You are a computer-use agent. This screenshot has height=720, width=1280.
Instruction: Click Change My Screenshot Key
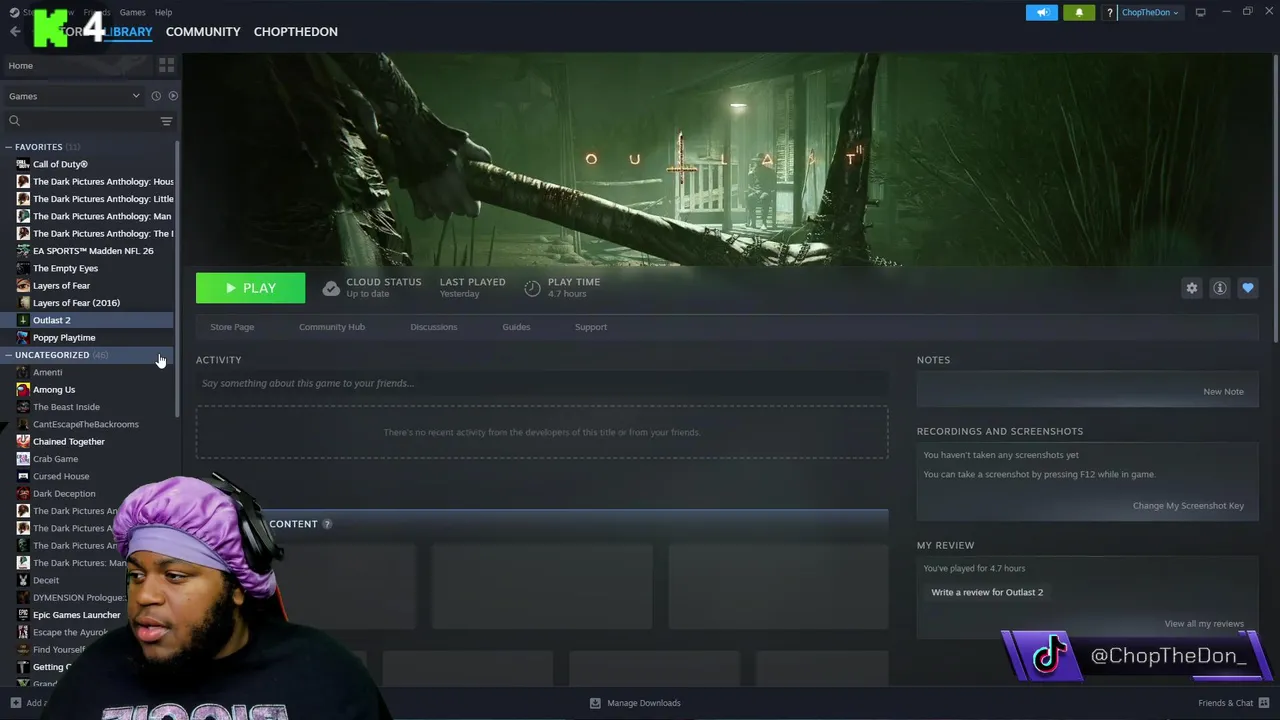point(1188,505)
